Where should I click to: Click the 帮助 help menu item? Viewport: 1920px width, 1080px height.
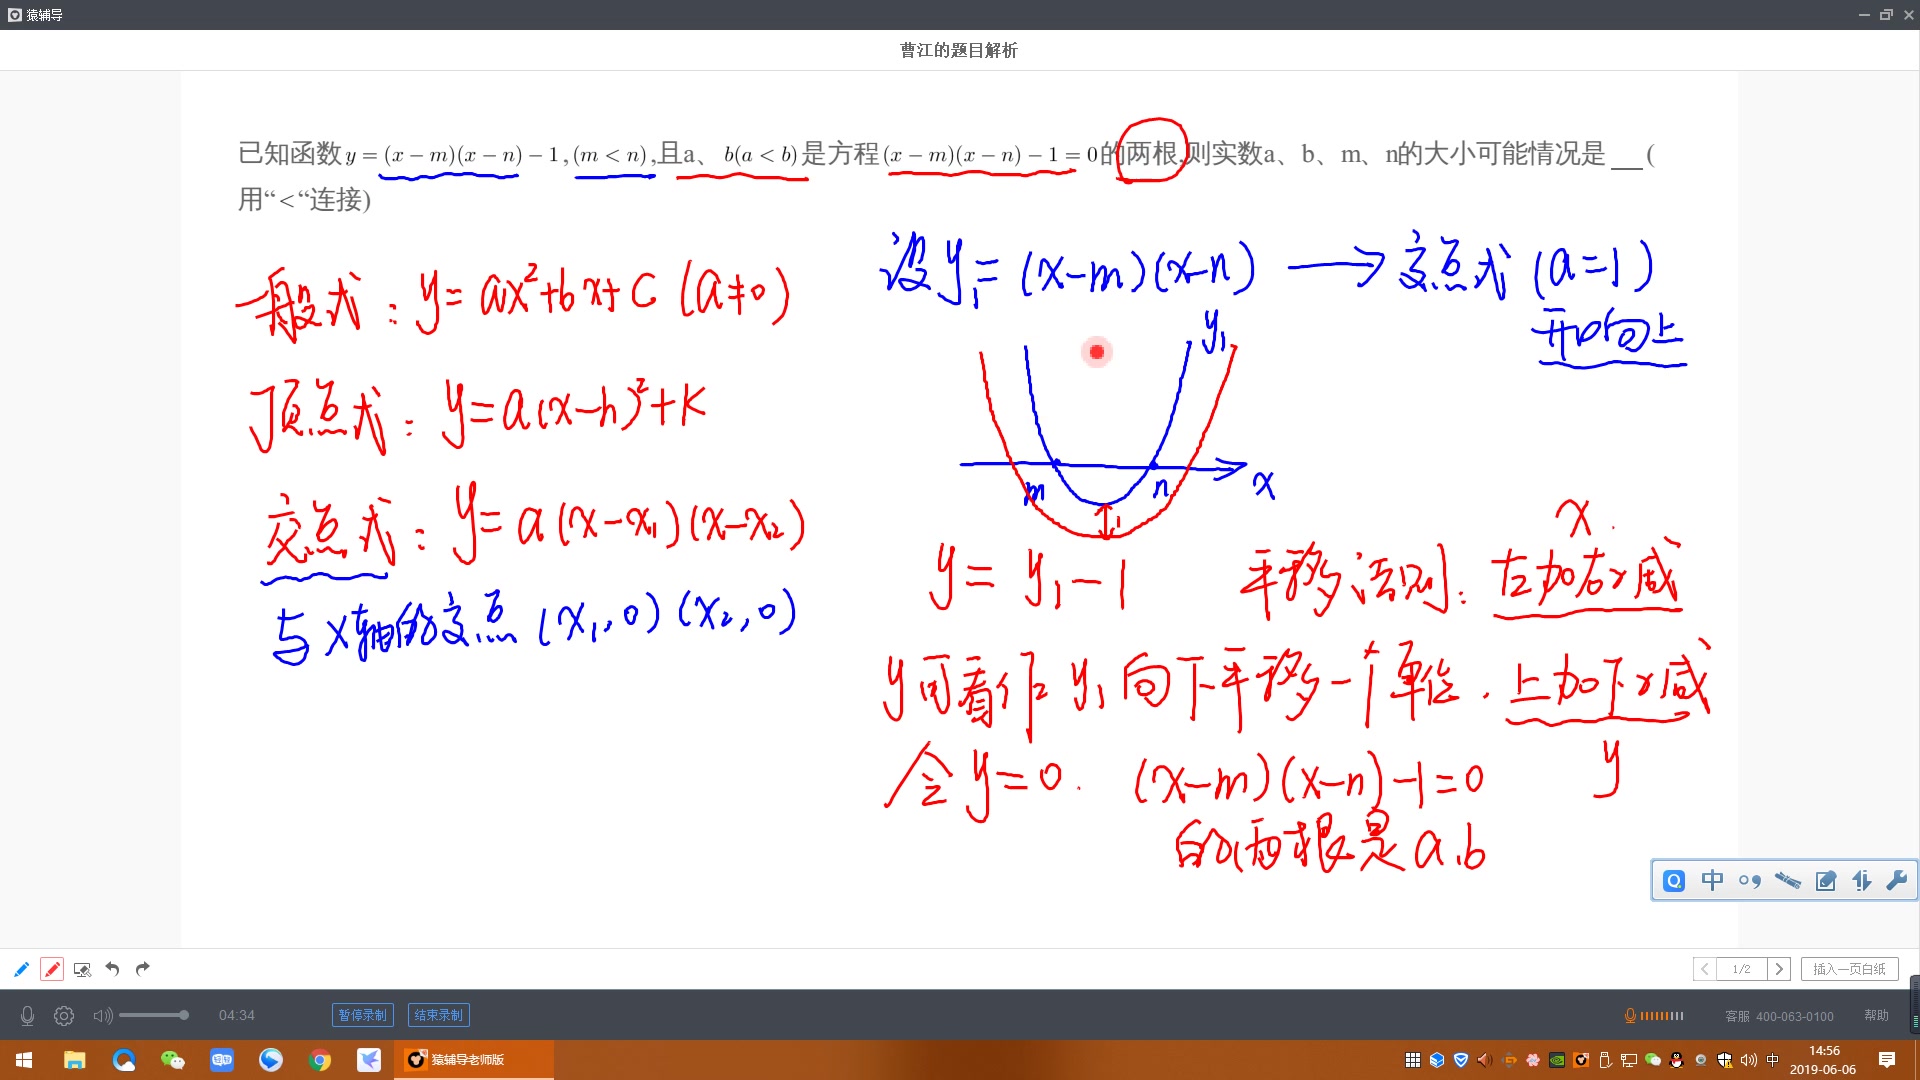click(1877, 1015)
